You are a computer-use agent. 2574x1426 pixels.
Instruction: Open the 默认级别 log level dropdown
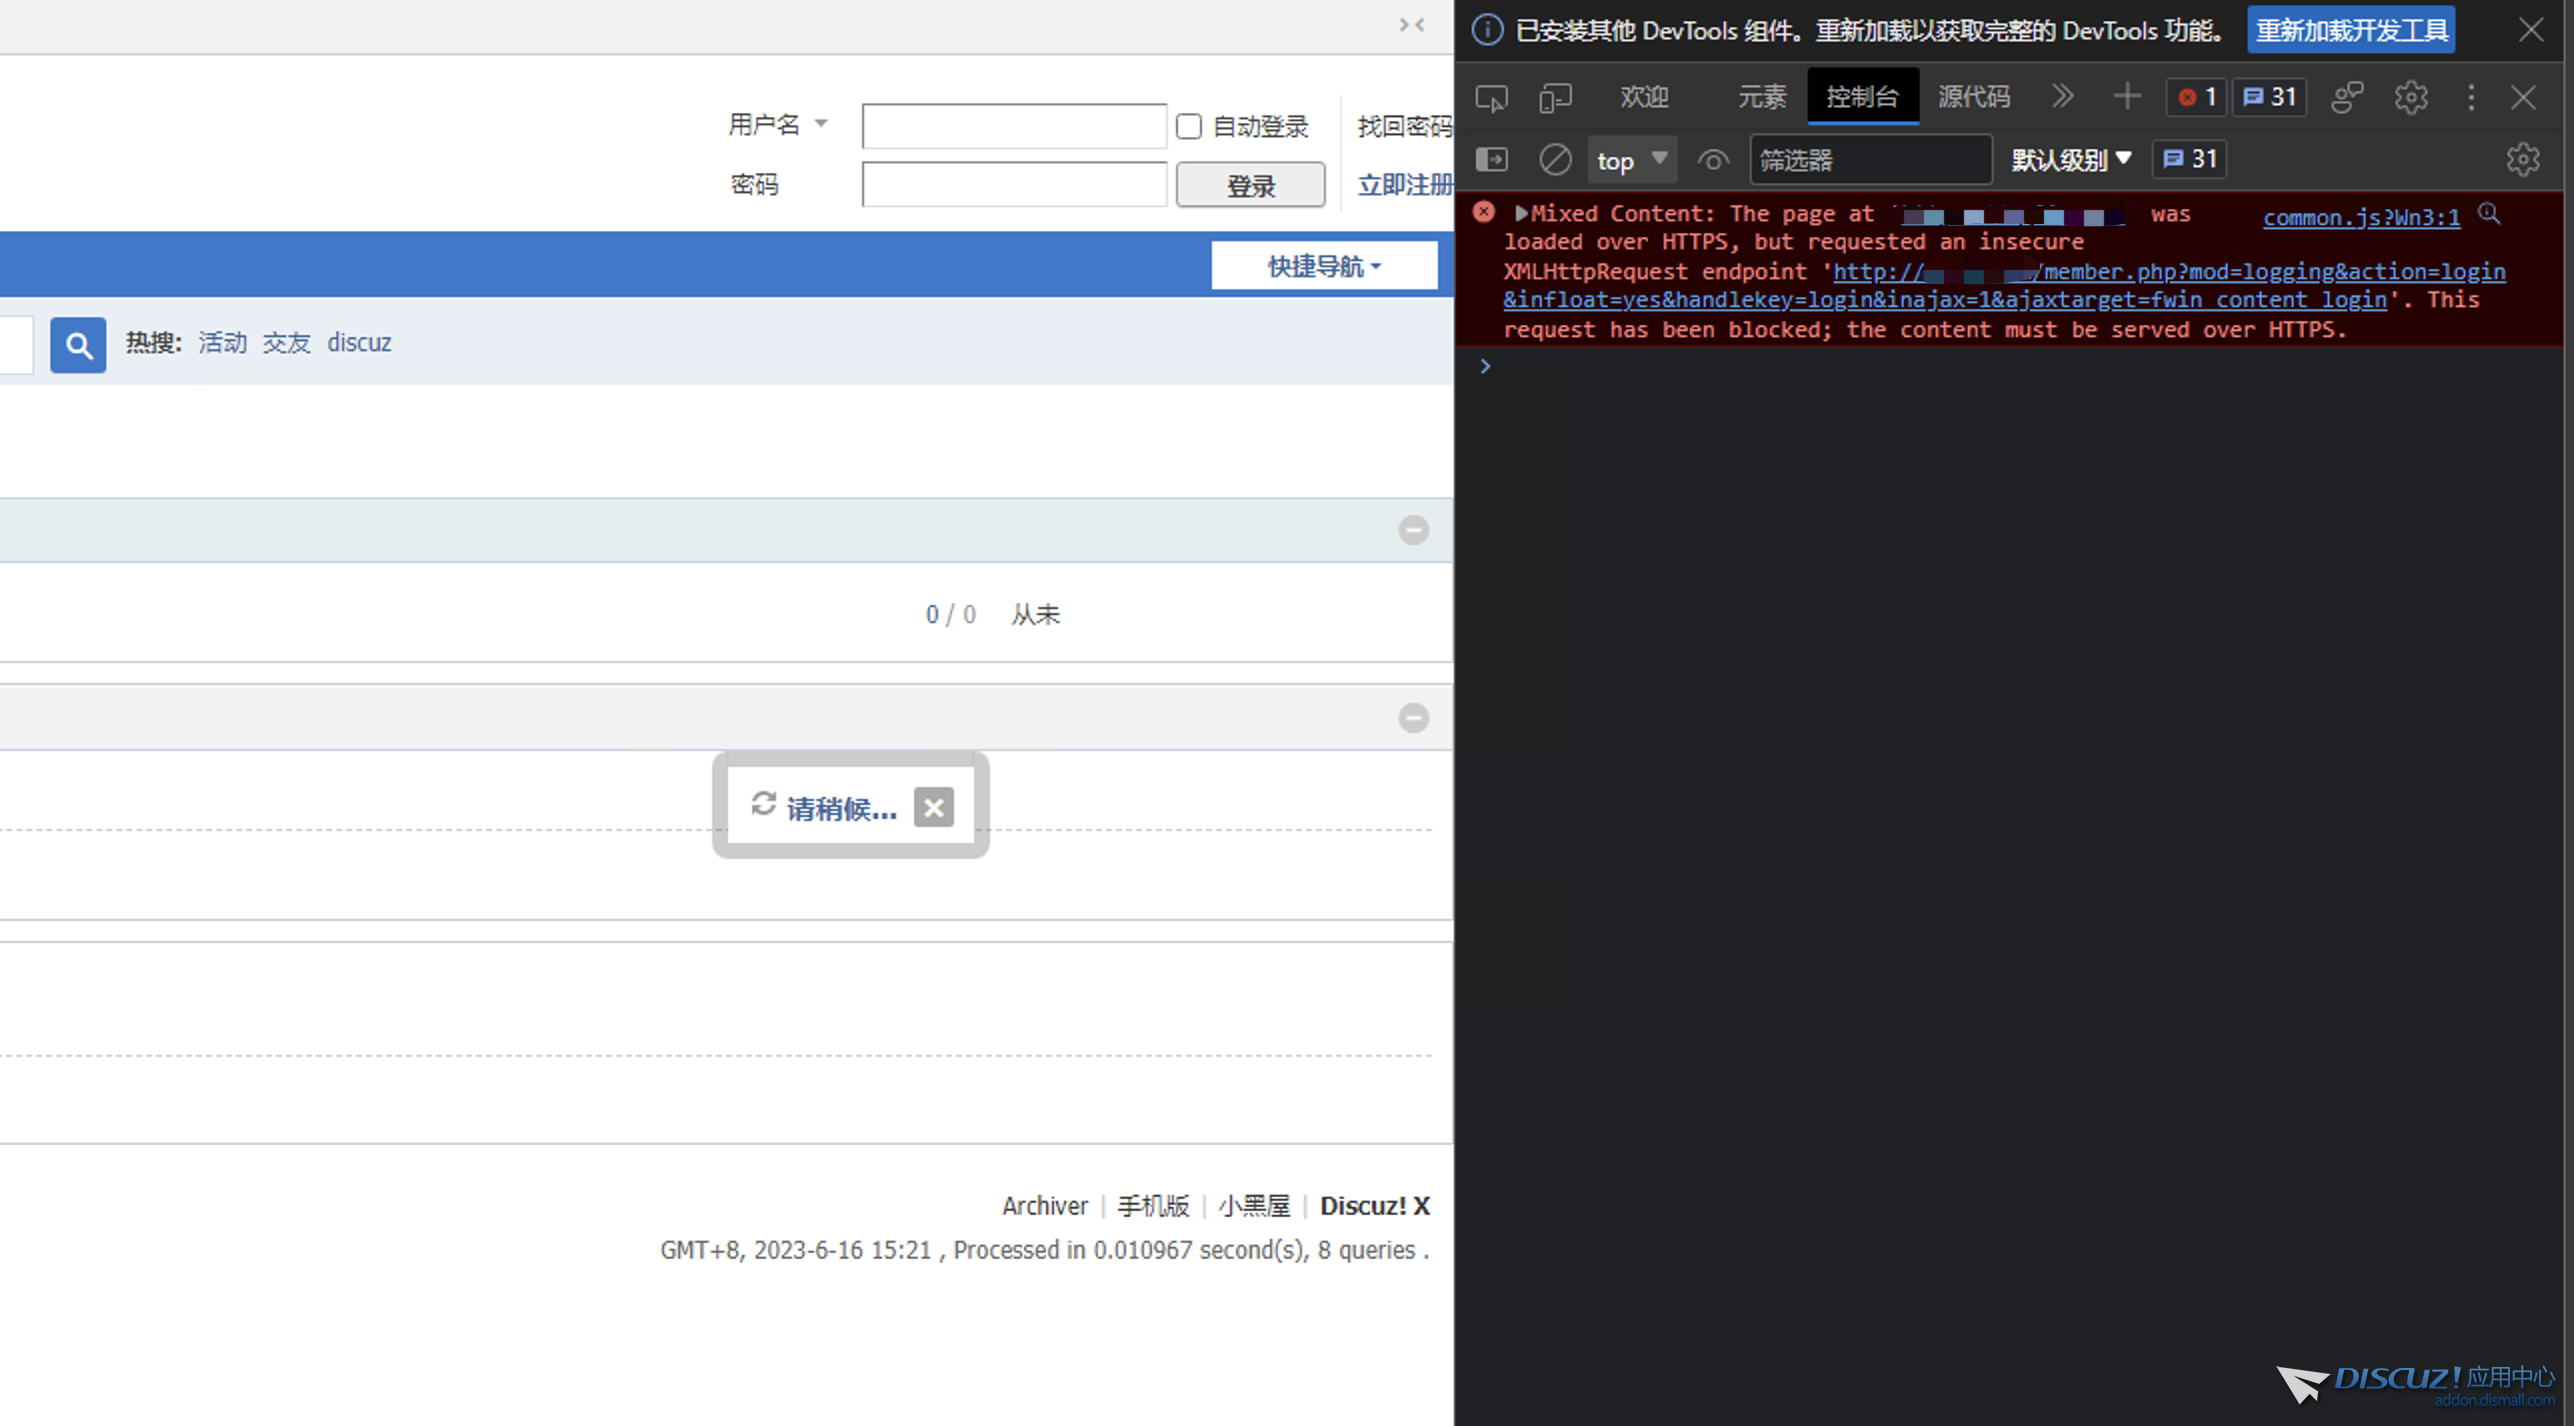tap(2069, 159)
